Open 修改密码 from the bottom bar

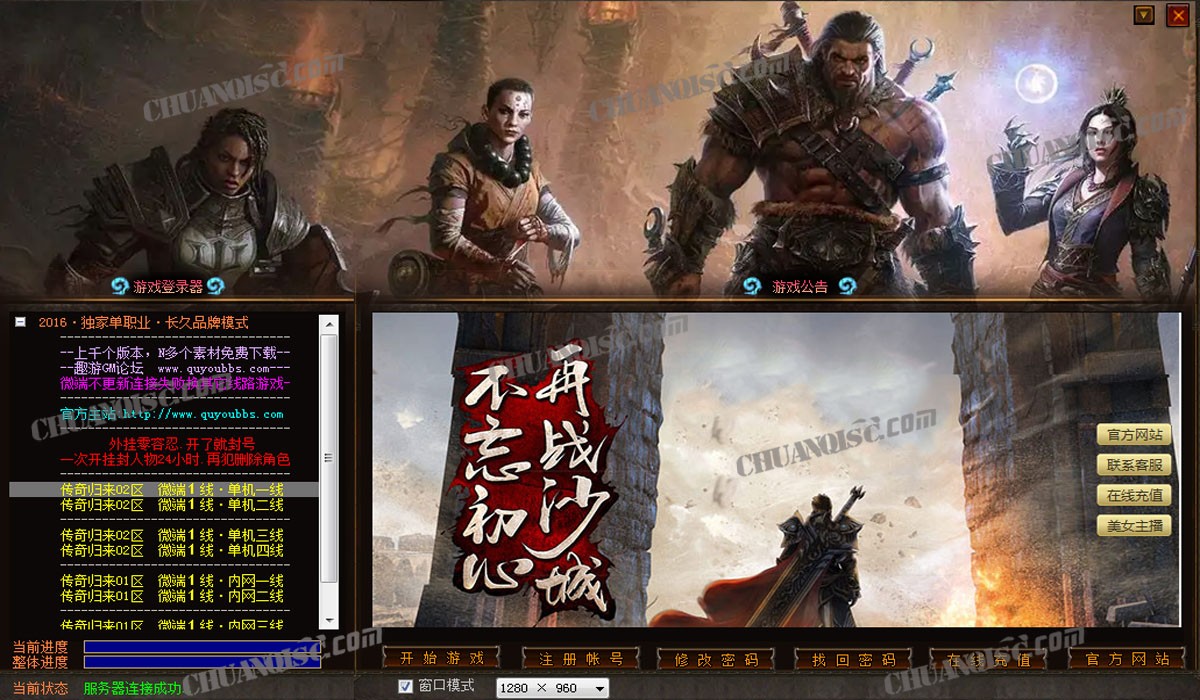coord(716,659)
